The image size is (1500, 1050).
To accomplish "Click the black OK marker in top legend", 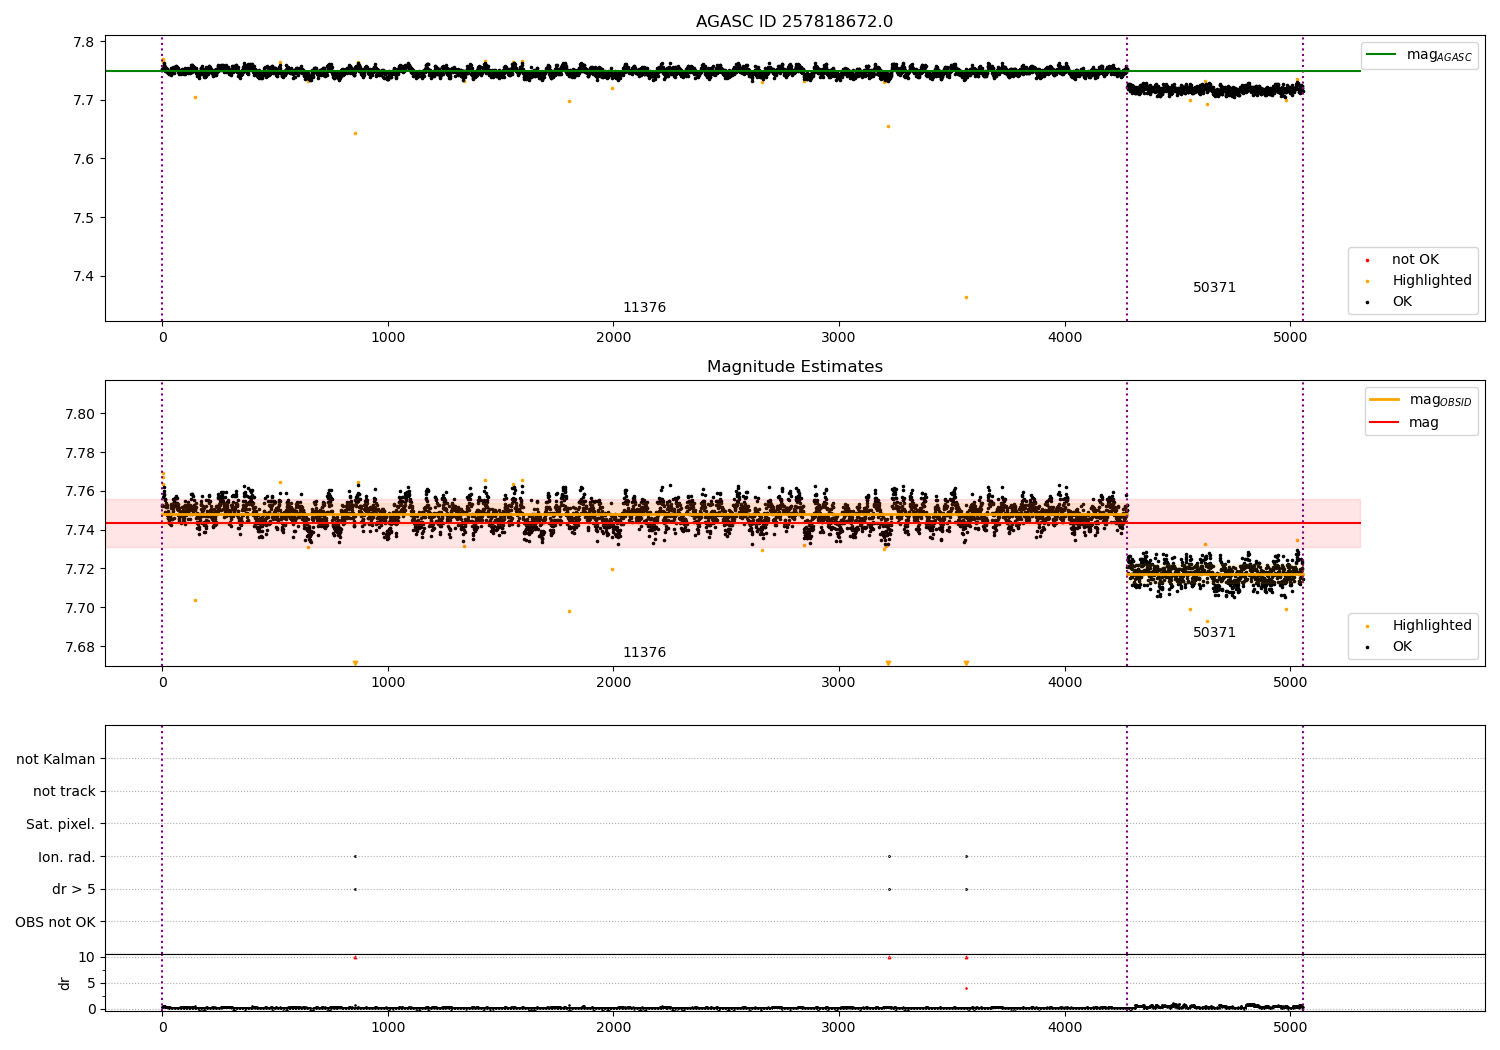I will click(x=1367, y=302).
